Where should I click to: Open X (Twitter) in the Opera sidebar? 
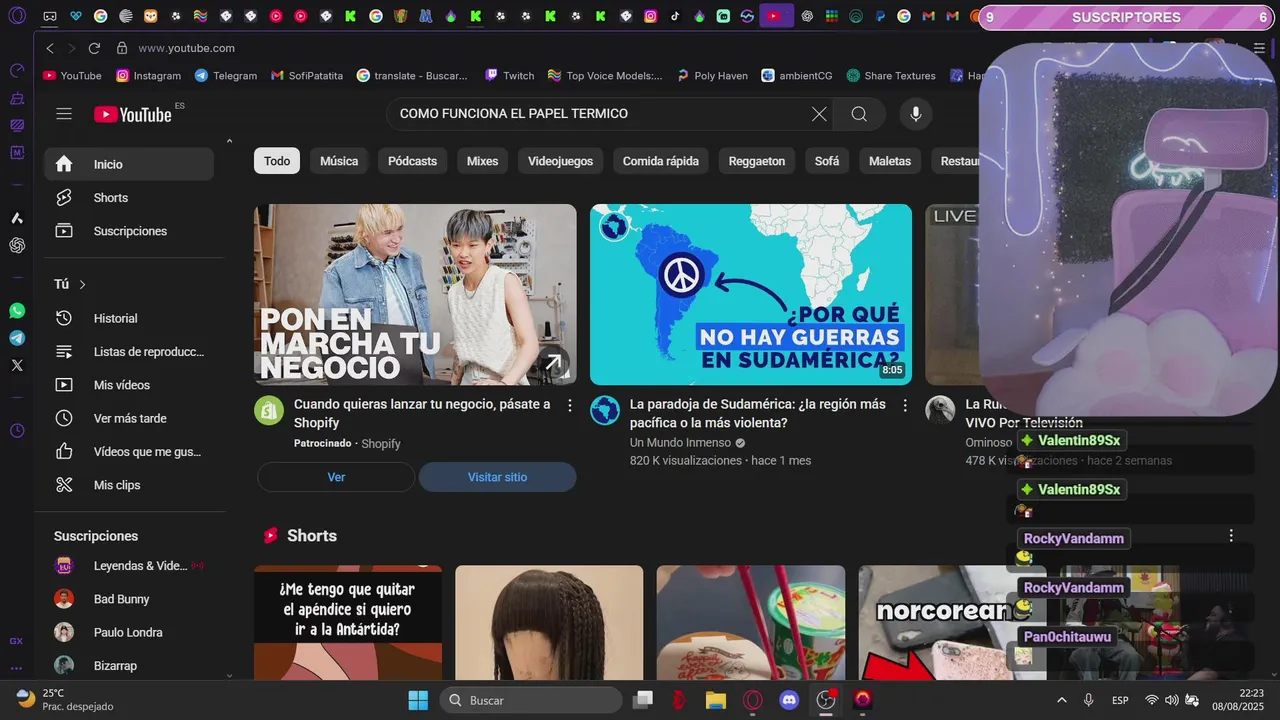17,365
